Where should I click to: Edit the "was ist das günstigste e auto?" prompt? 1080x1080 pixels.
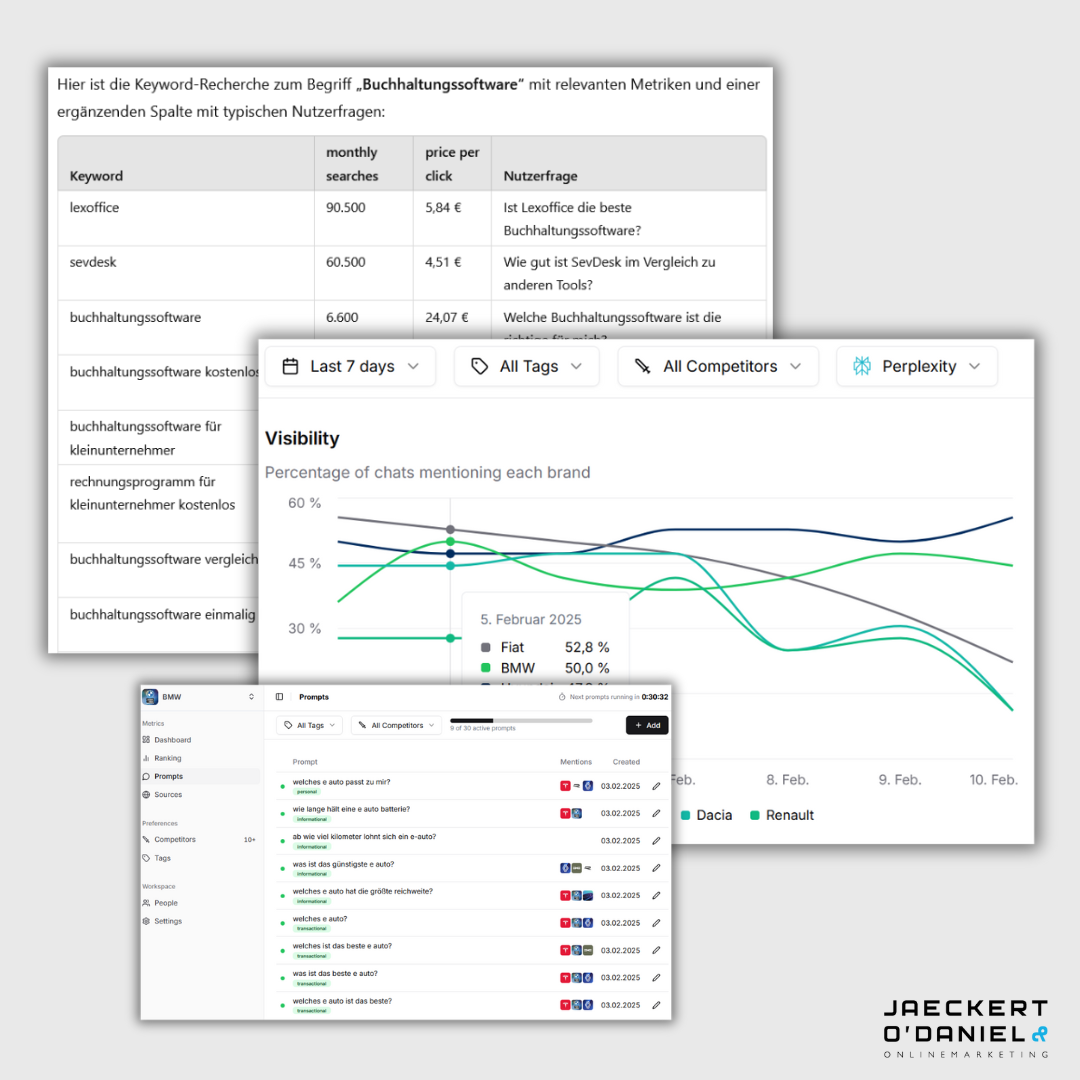(x=656, y=868)
